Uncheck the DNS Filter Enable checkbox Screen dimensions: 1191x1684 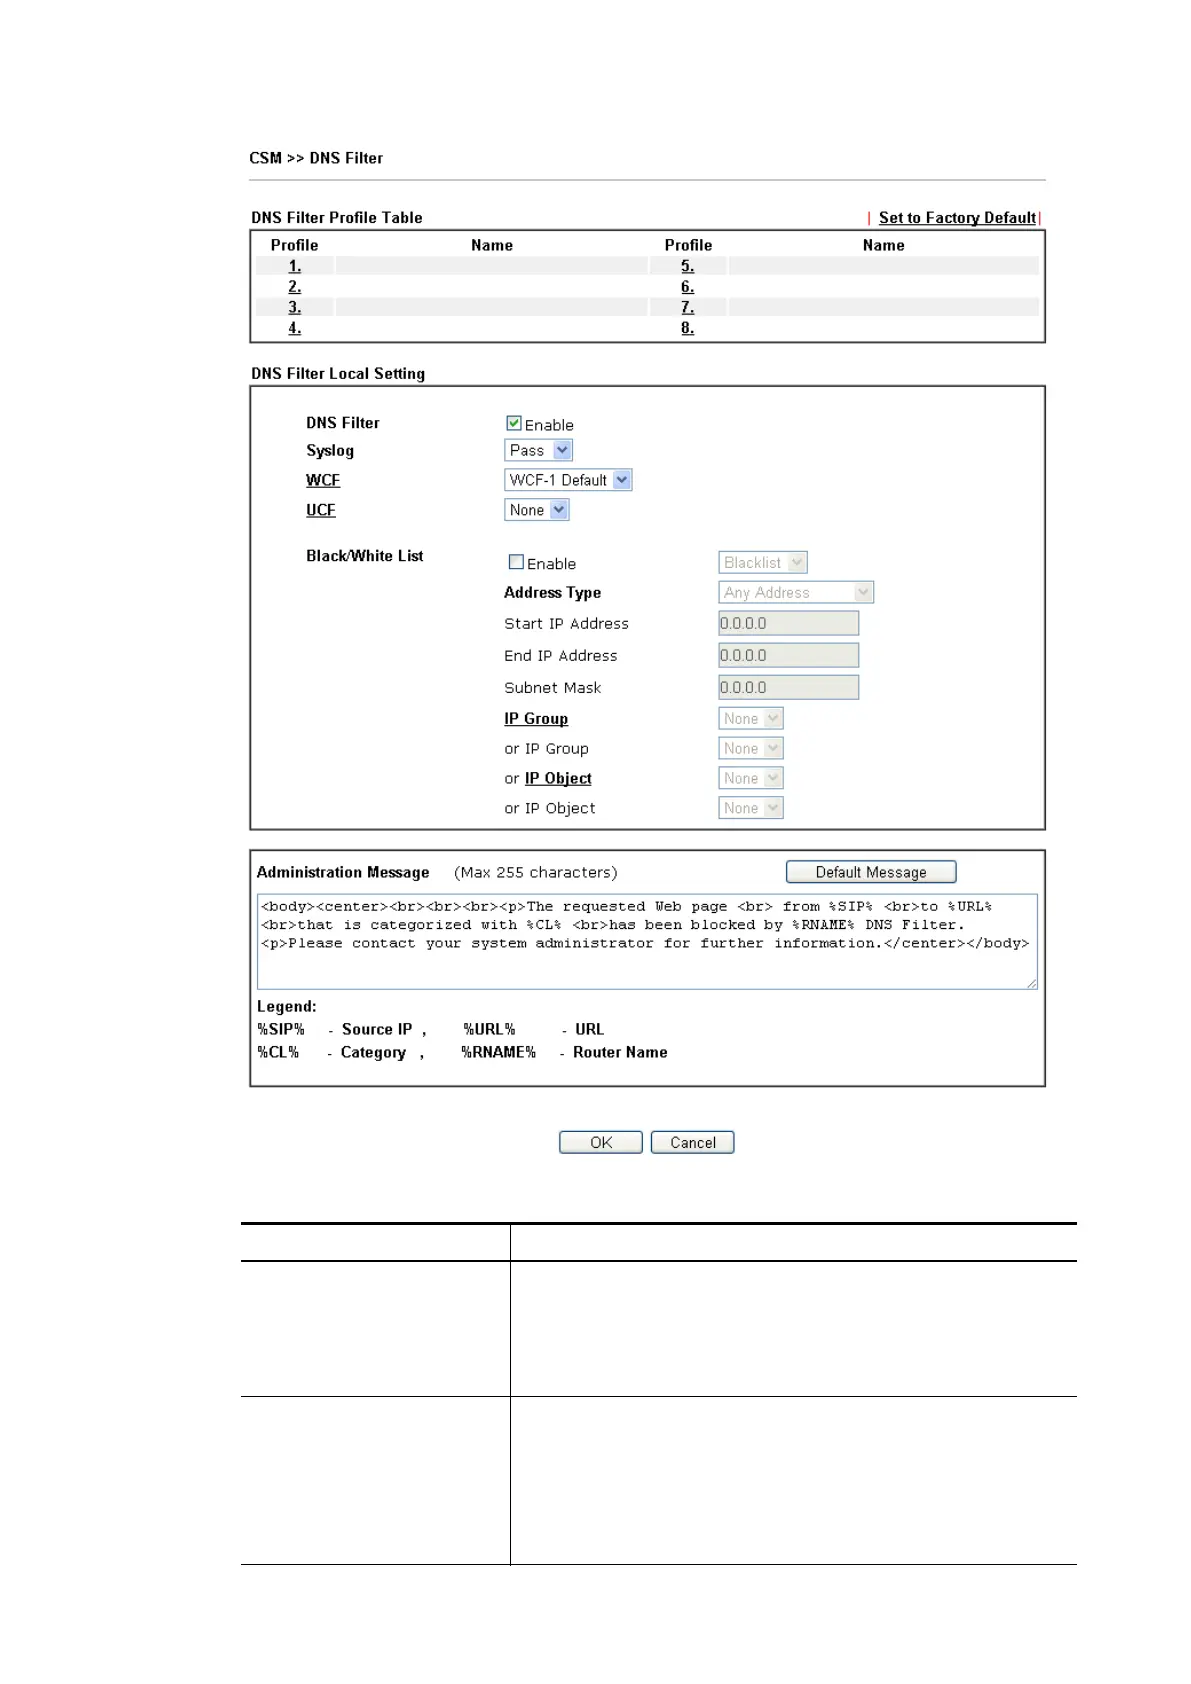(514, 424)
